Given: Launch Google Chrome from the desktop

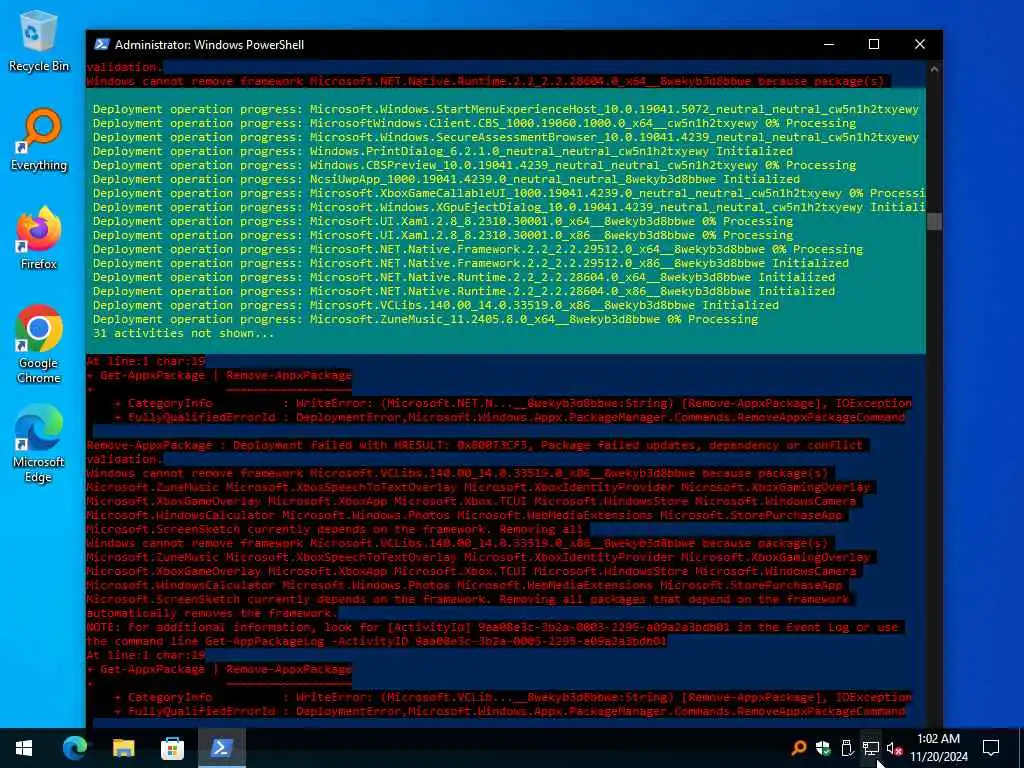Looking at the screenshot, I should (x=39, y=344).
